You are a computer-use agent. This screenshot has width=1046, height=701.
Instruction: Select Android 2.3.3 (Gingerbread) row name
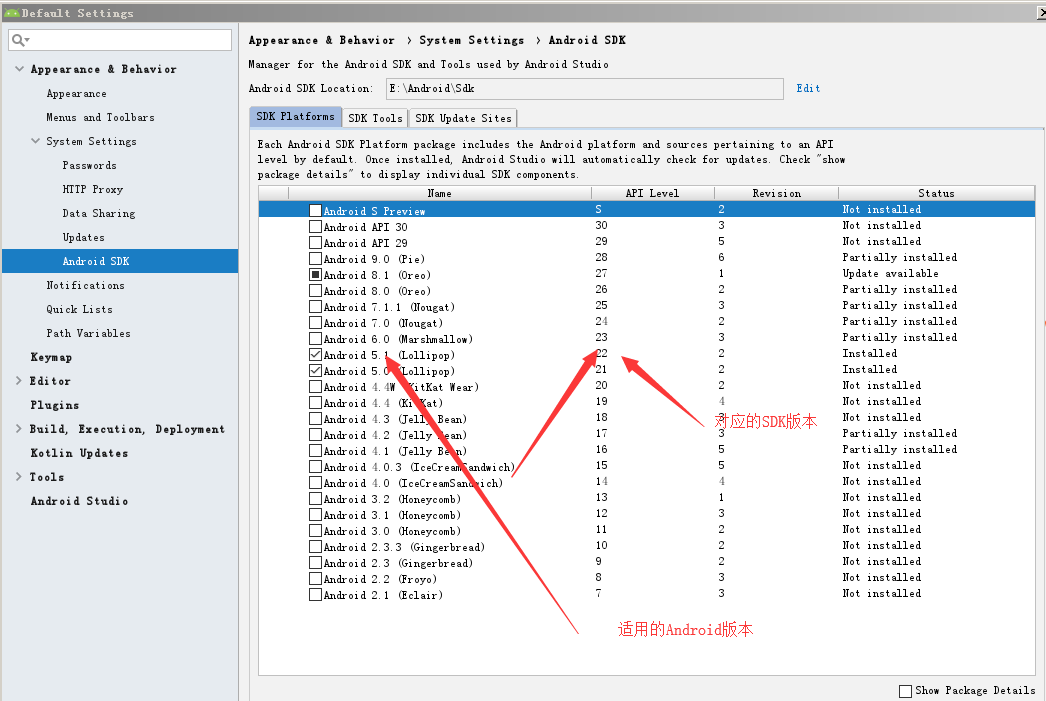[x=404, y=547]
